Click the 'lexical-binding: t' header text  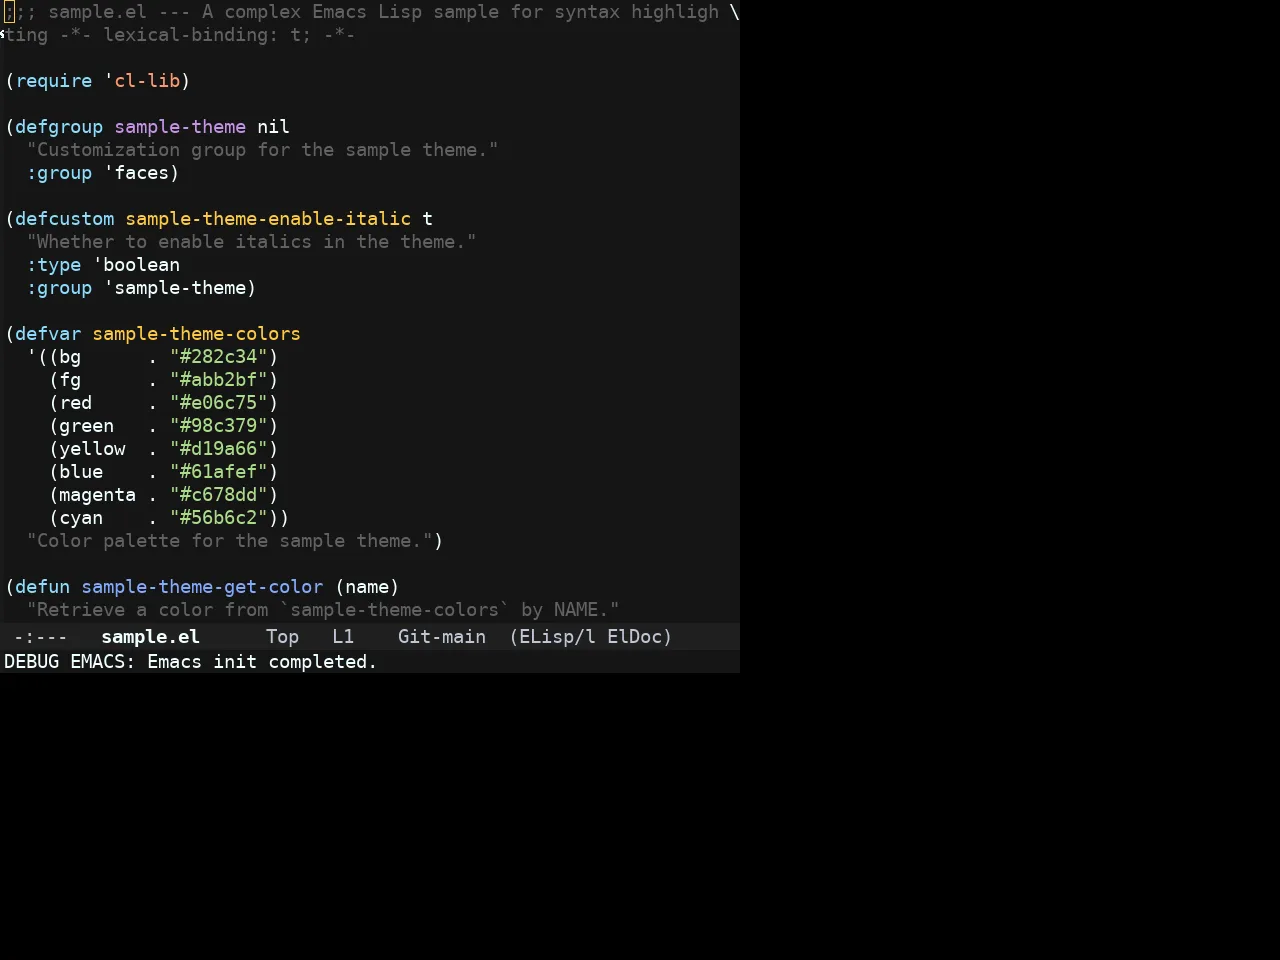click(201, 35)
